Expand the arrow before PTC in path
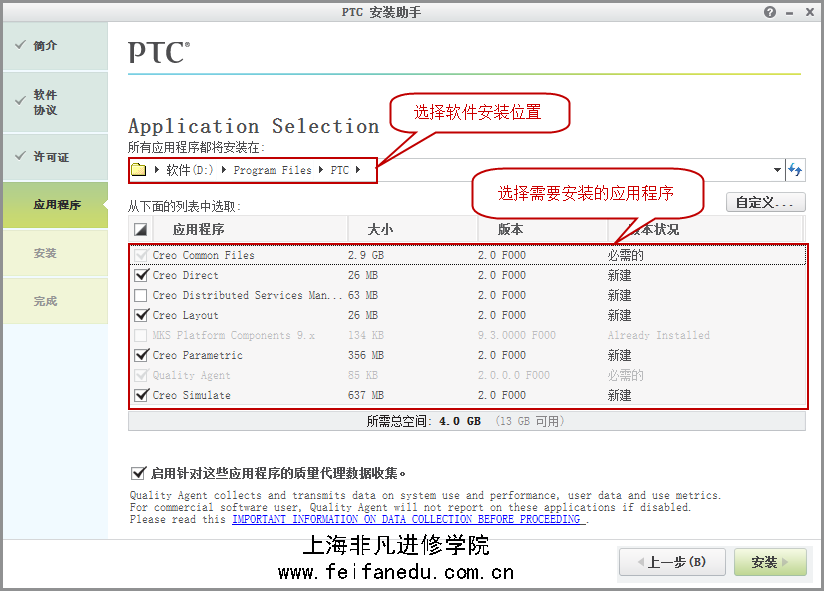The height and width of the screenshot is (591, 824). pyautogui.click(x=321, y=170)
